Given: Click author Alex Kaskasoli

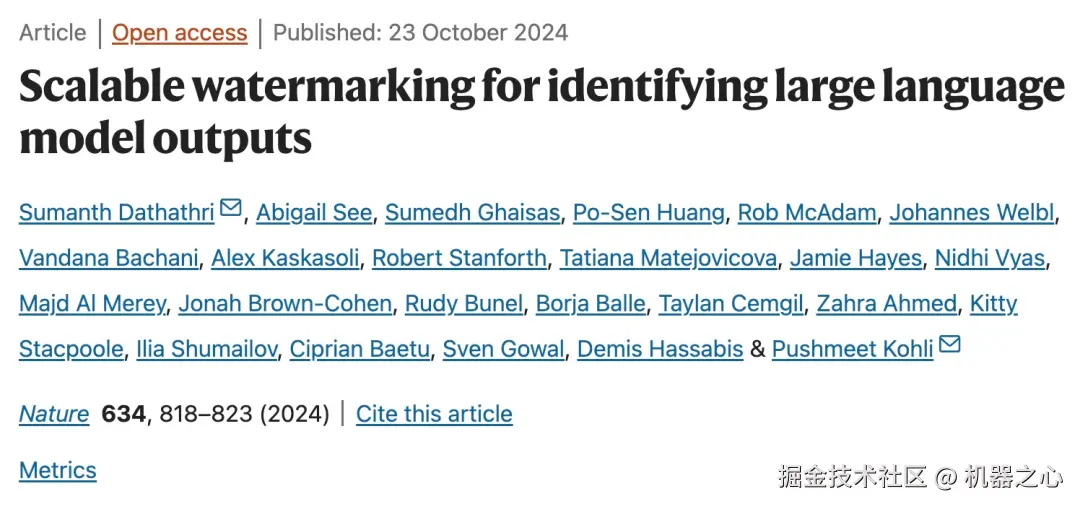Looking at the screenshot, I should pyautogui.click(x=285, y=258).
